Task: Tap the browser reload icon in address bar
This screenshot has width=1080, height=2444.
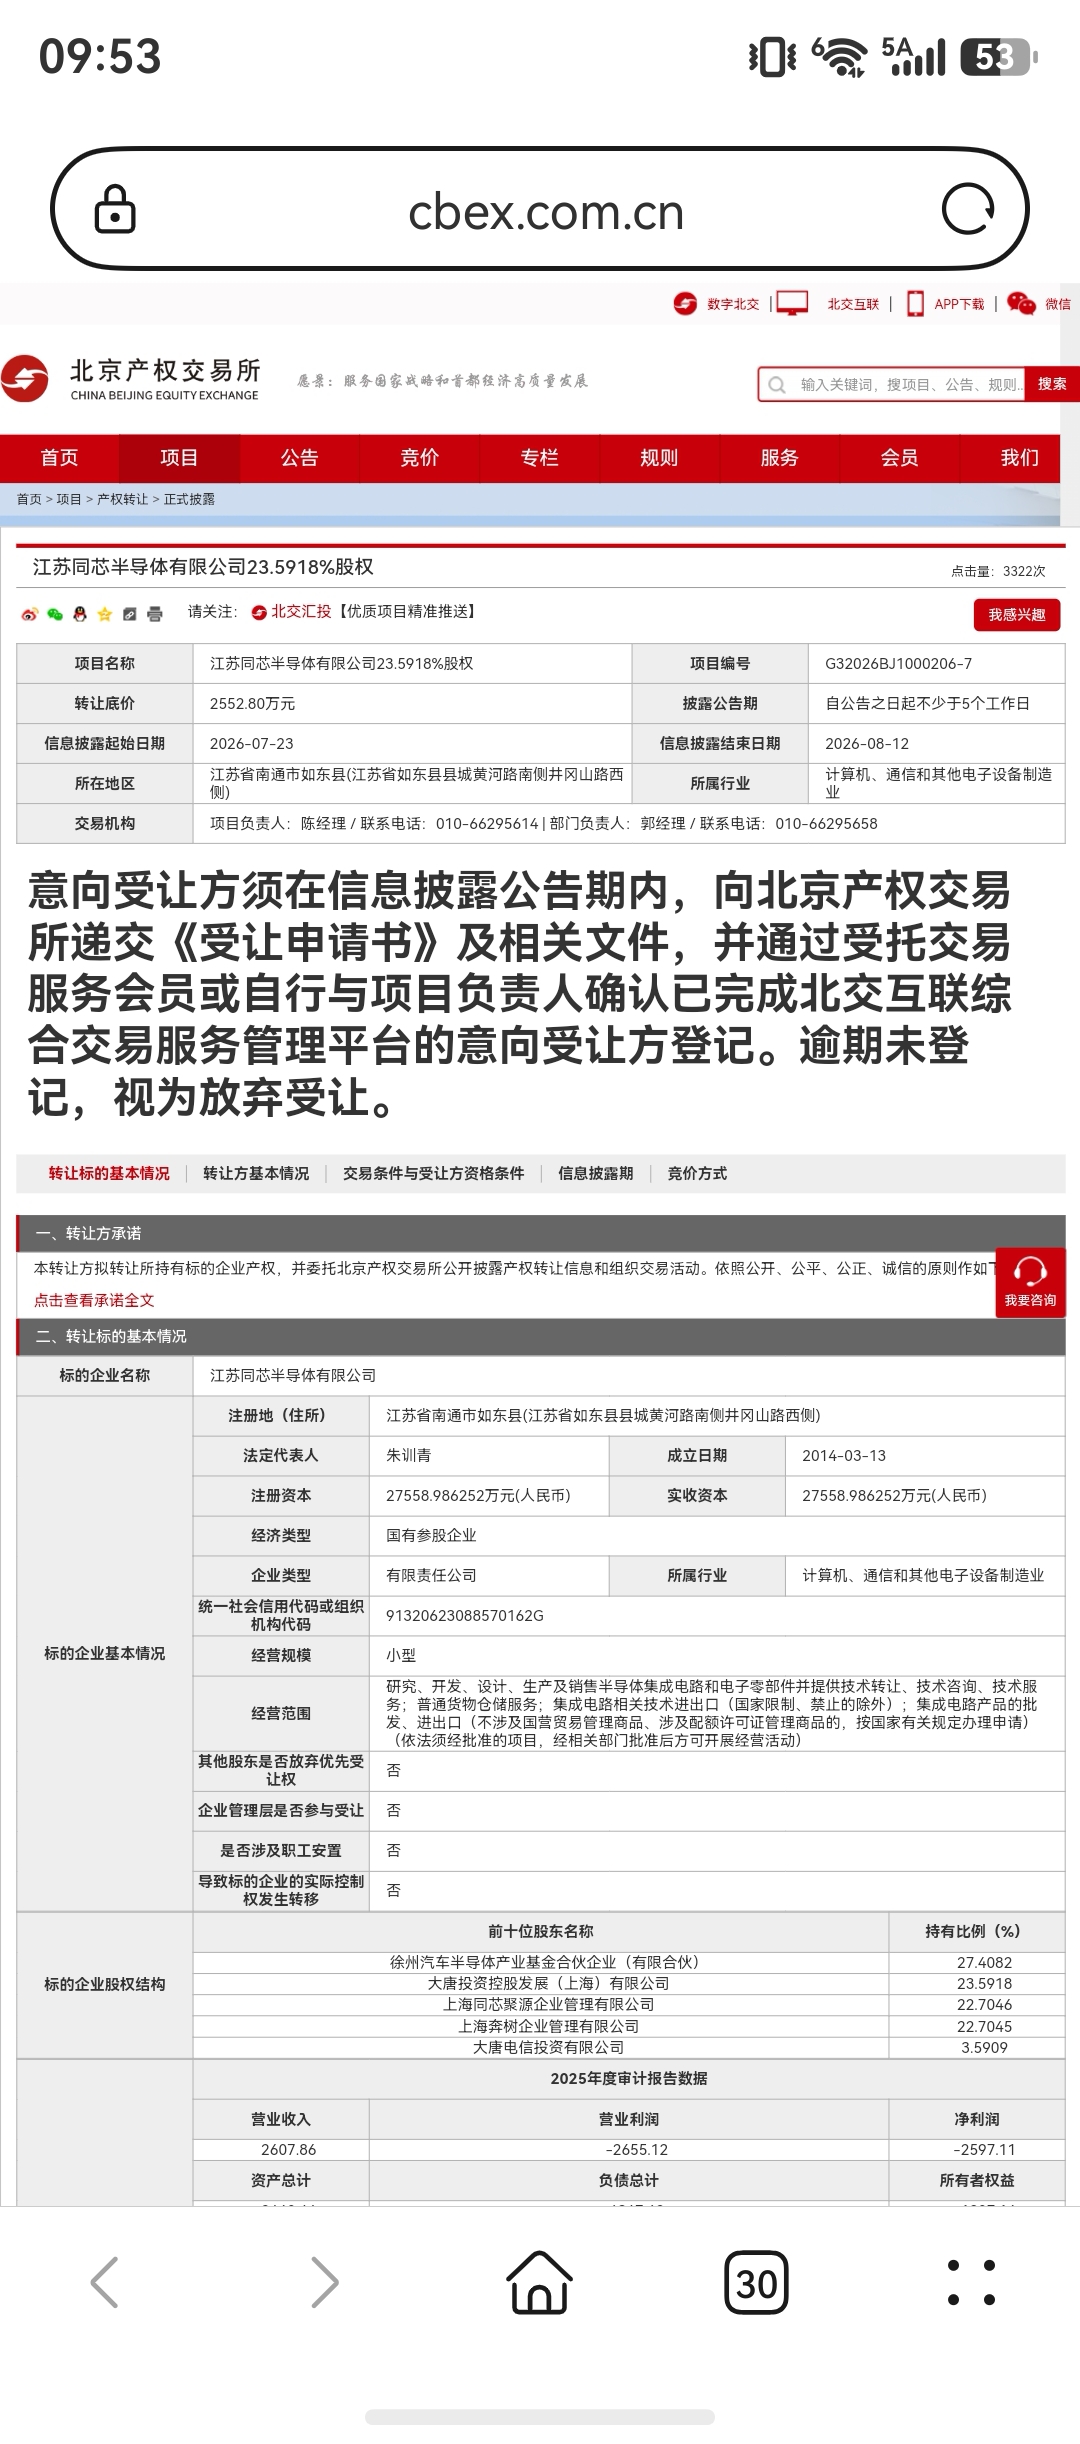Action: click(x=968, y=209)
